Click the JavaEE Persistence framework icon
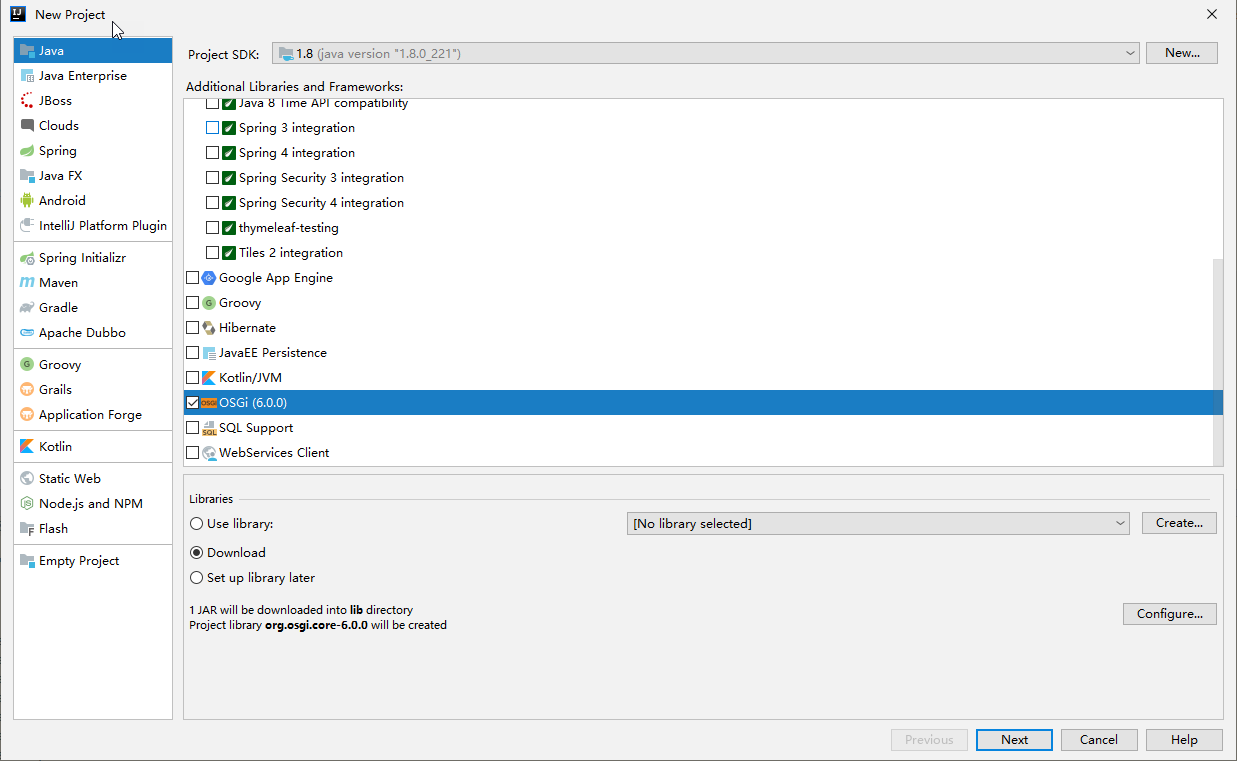This screenshot has width=1237, height=761. (x=209, y=353)
